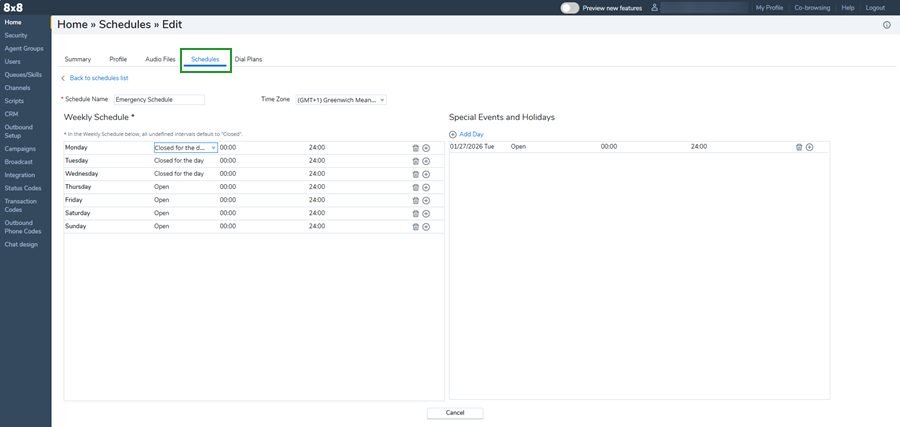Go back to schedules list

point(98,78)
